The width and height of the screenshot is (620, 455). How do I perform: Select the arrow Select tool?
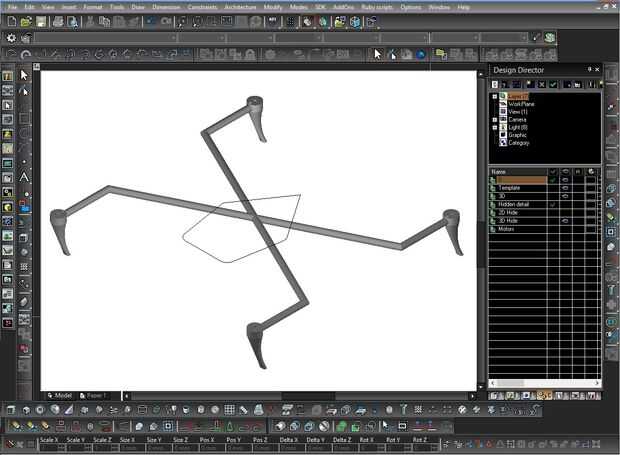[x=25, y=75]
